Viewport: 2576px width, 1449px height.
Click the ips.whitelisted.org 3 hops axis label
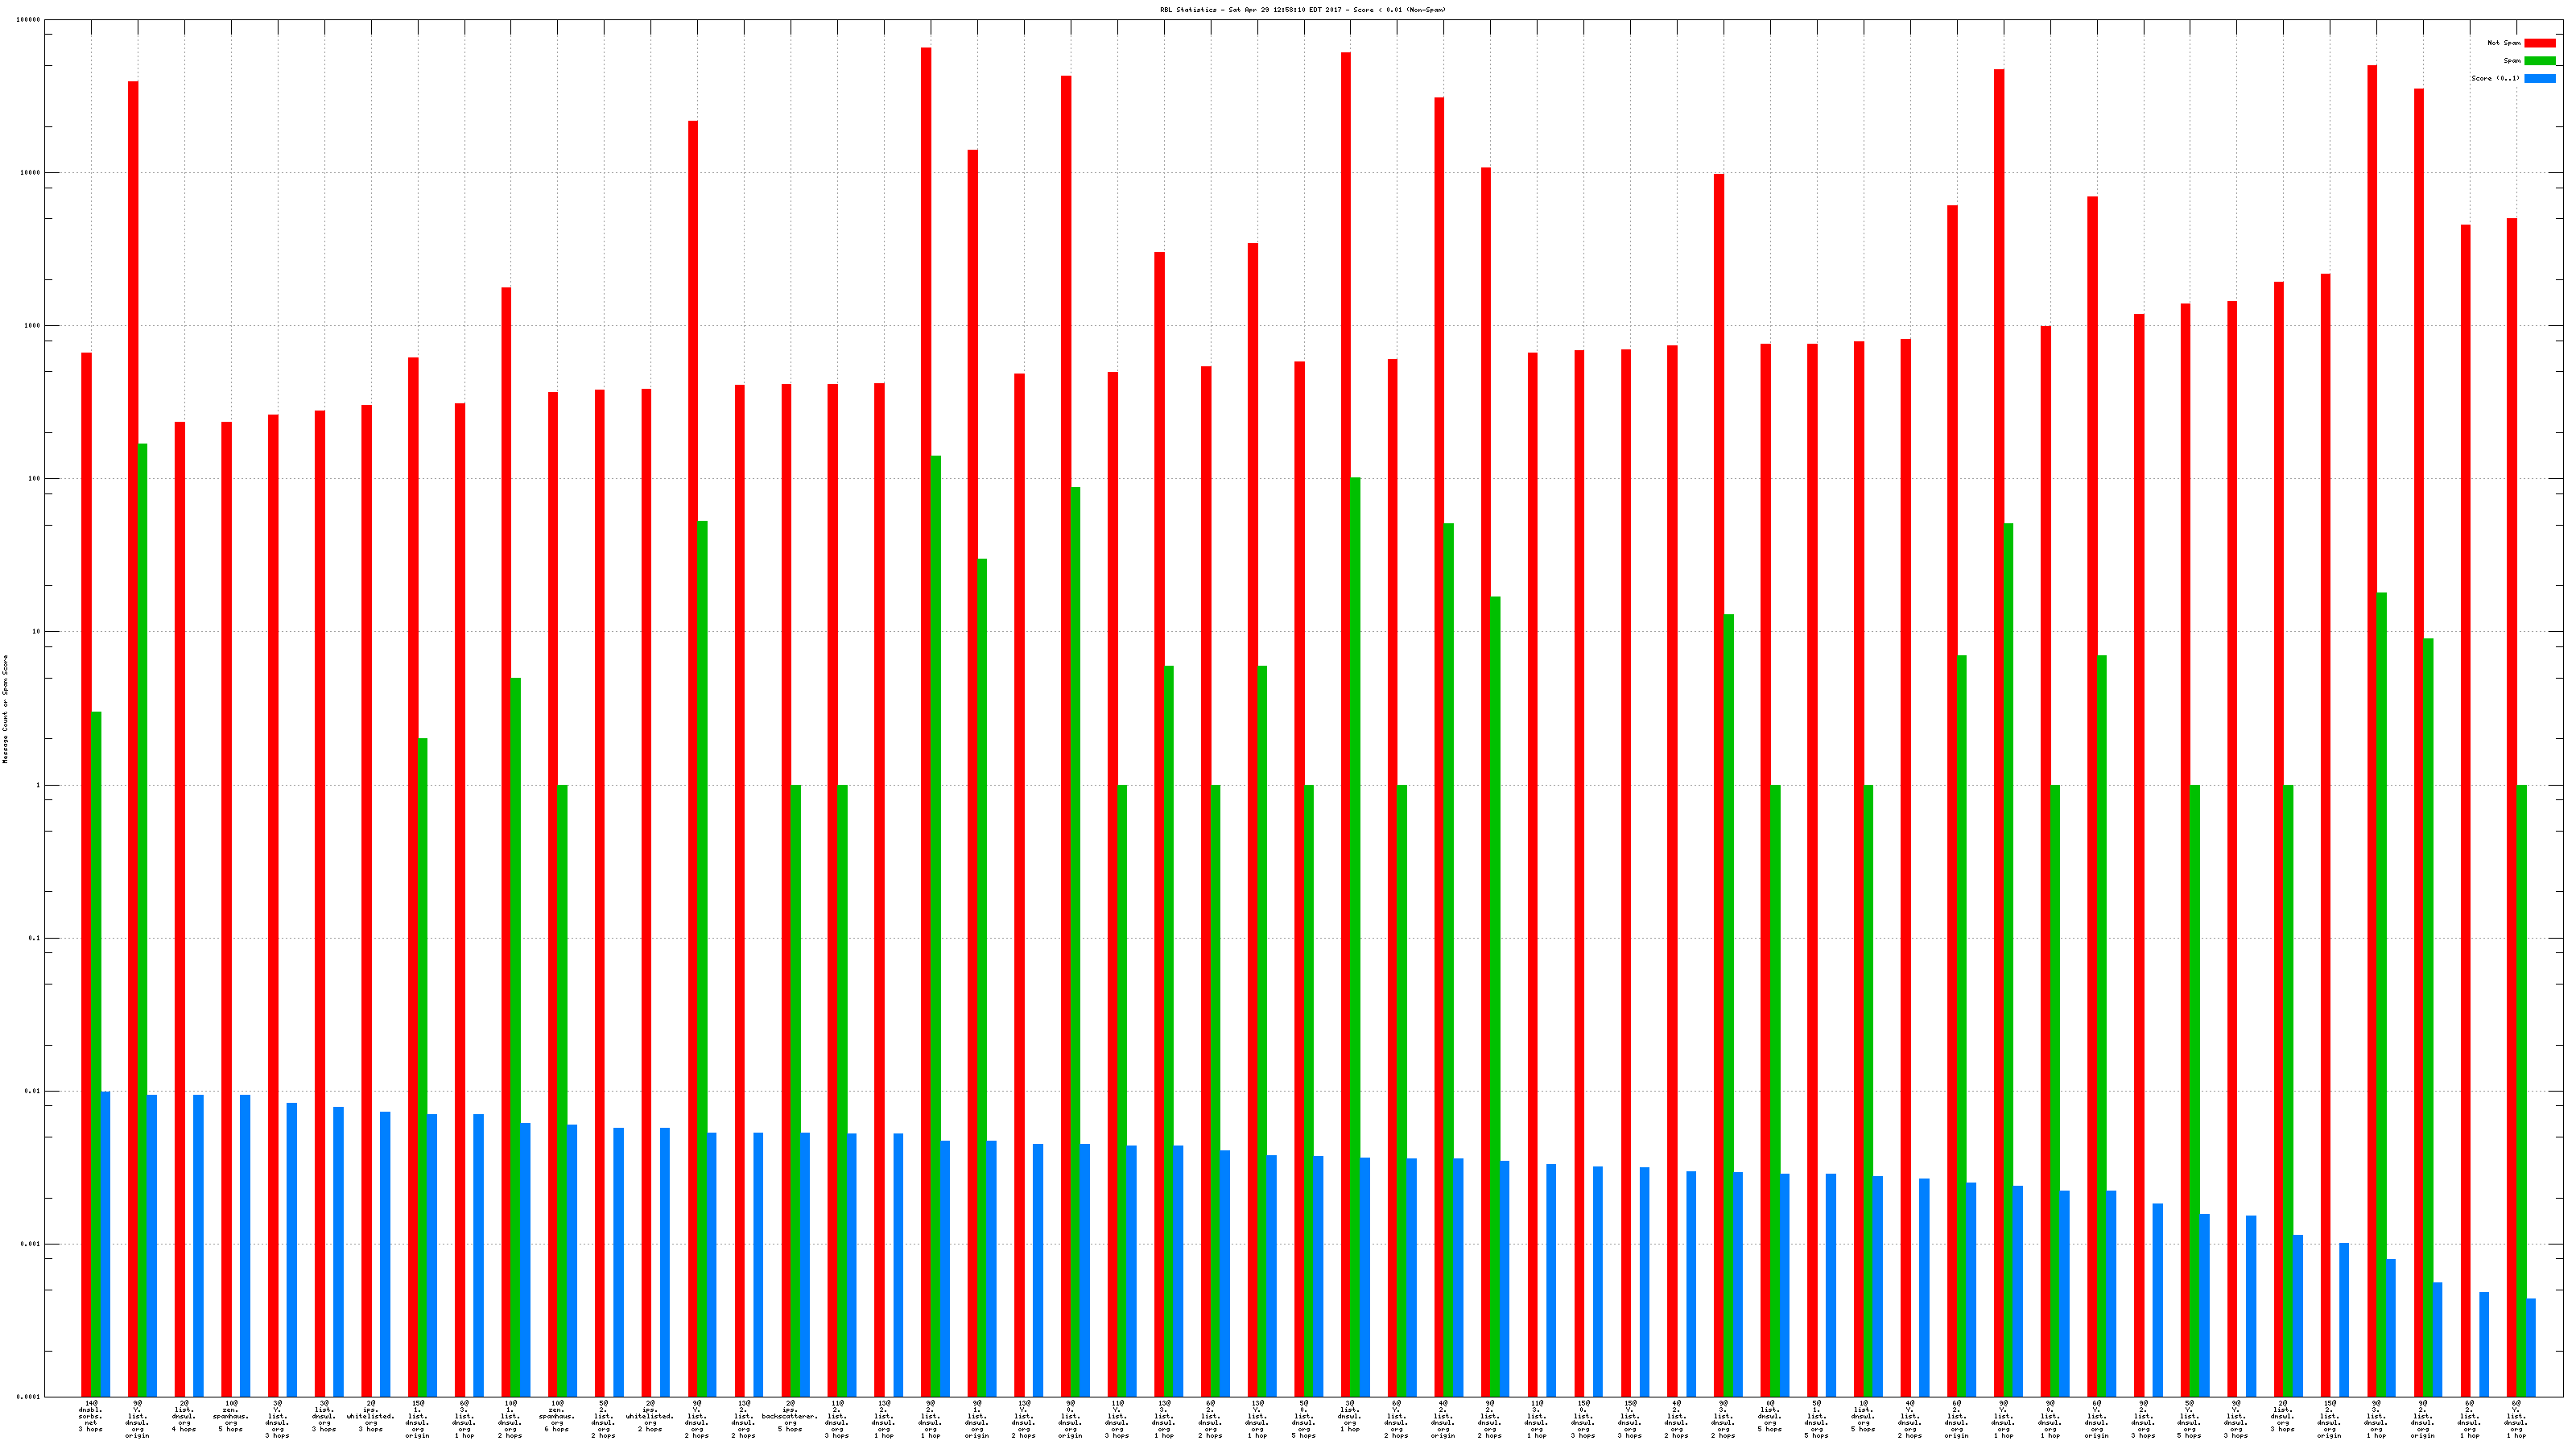click(370, 1417)
